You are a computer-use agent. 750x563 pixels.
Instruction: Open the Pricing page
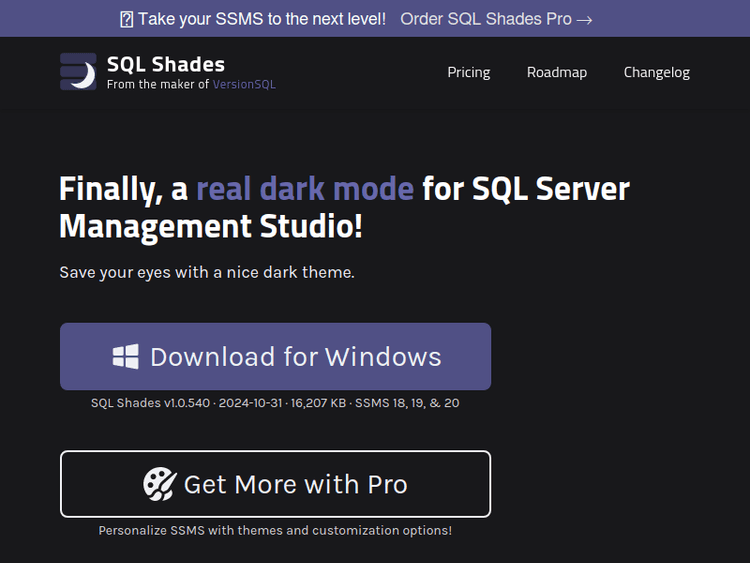[x=469, y=72]
